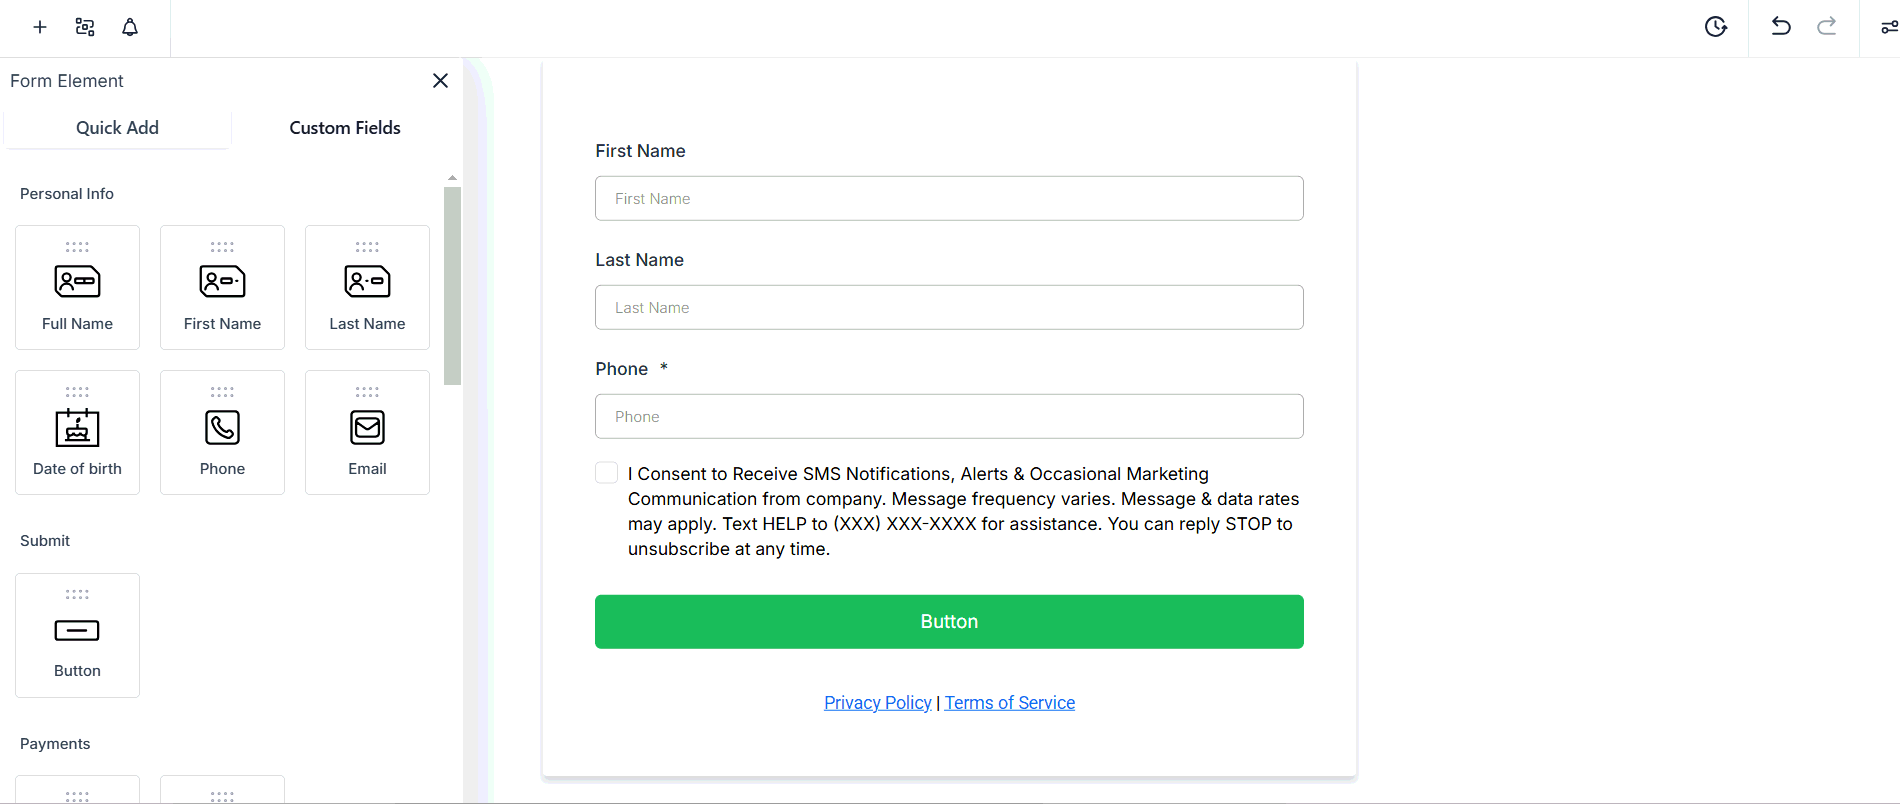Select the Date of birth element

click(x=77, y=432)
